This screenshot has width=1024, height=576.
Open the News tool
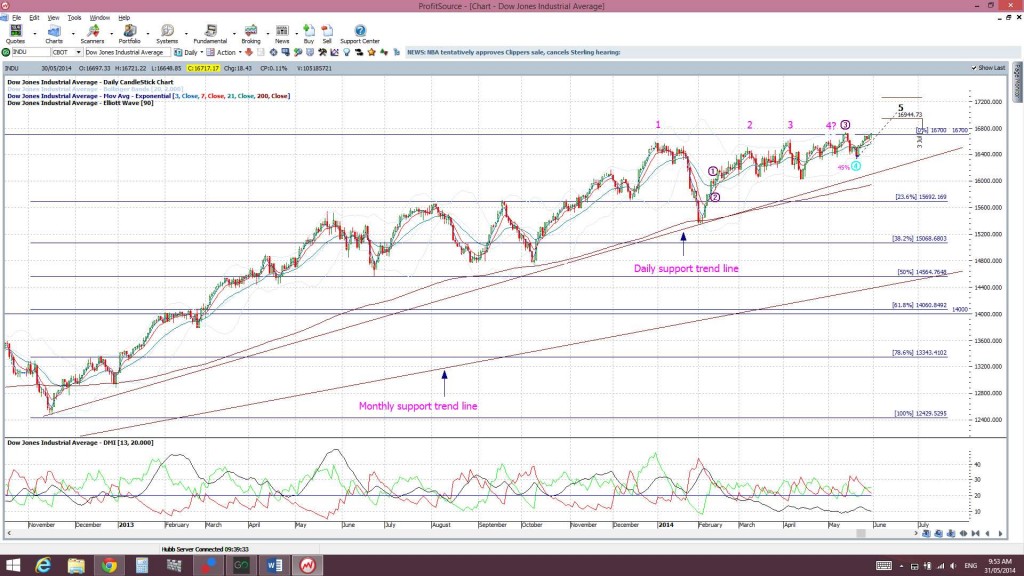[282, 33]
